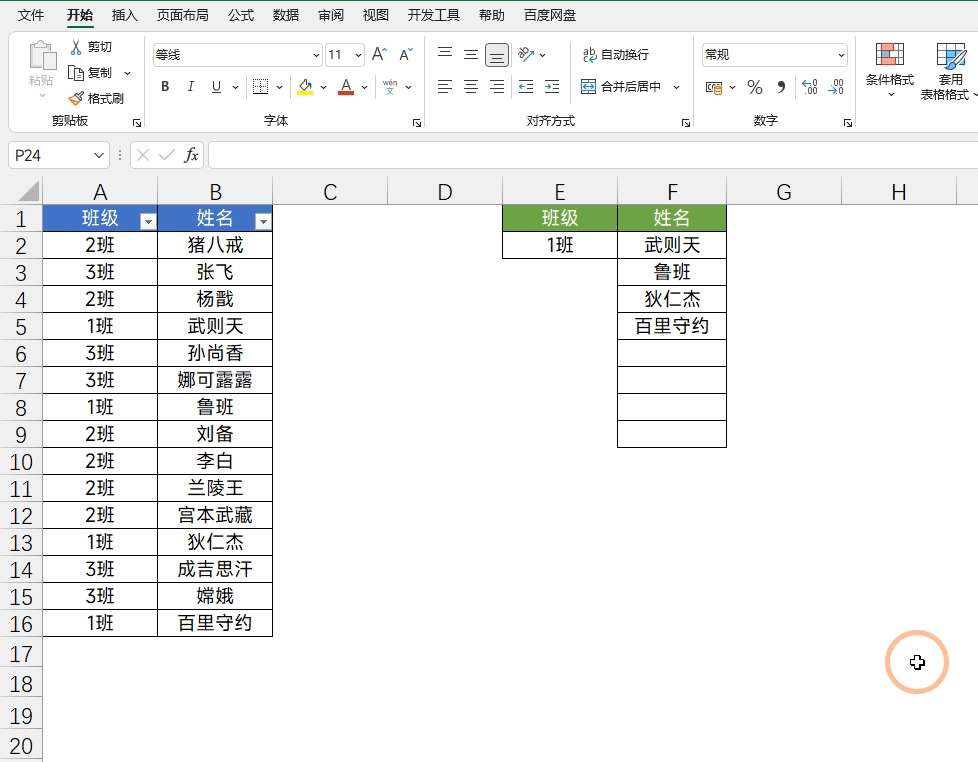
Task: Open the Name Box dropdown arrow
Action: point(99,155)
